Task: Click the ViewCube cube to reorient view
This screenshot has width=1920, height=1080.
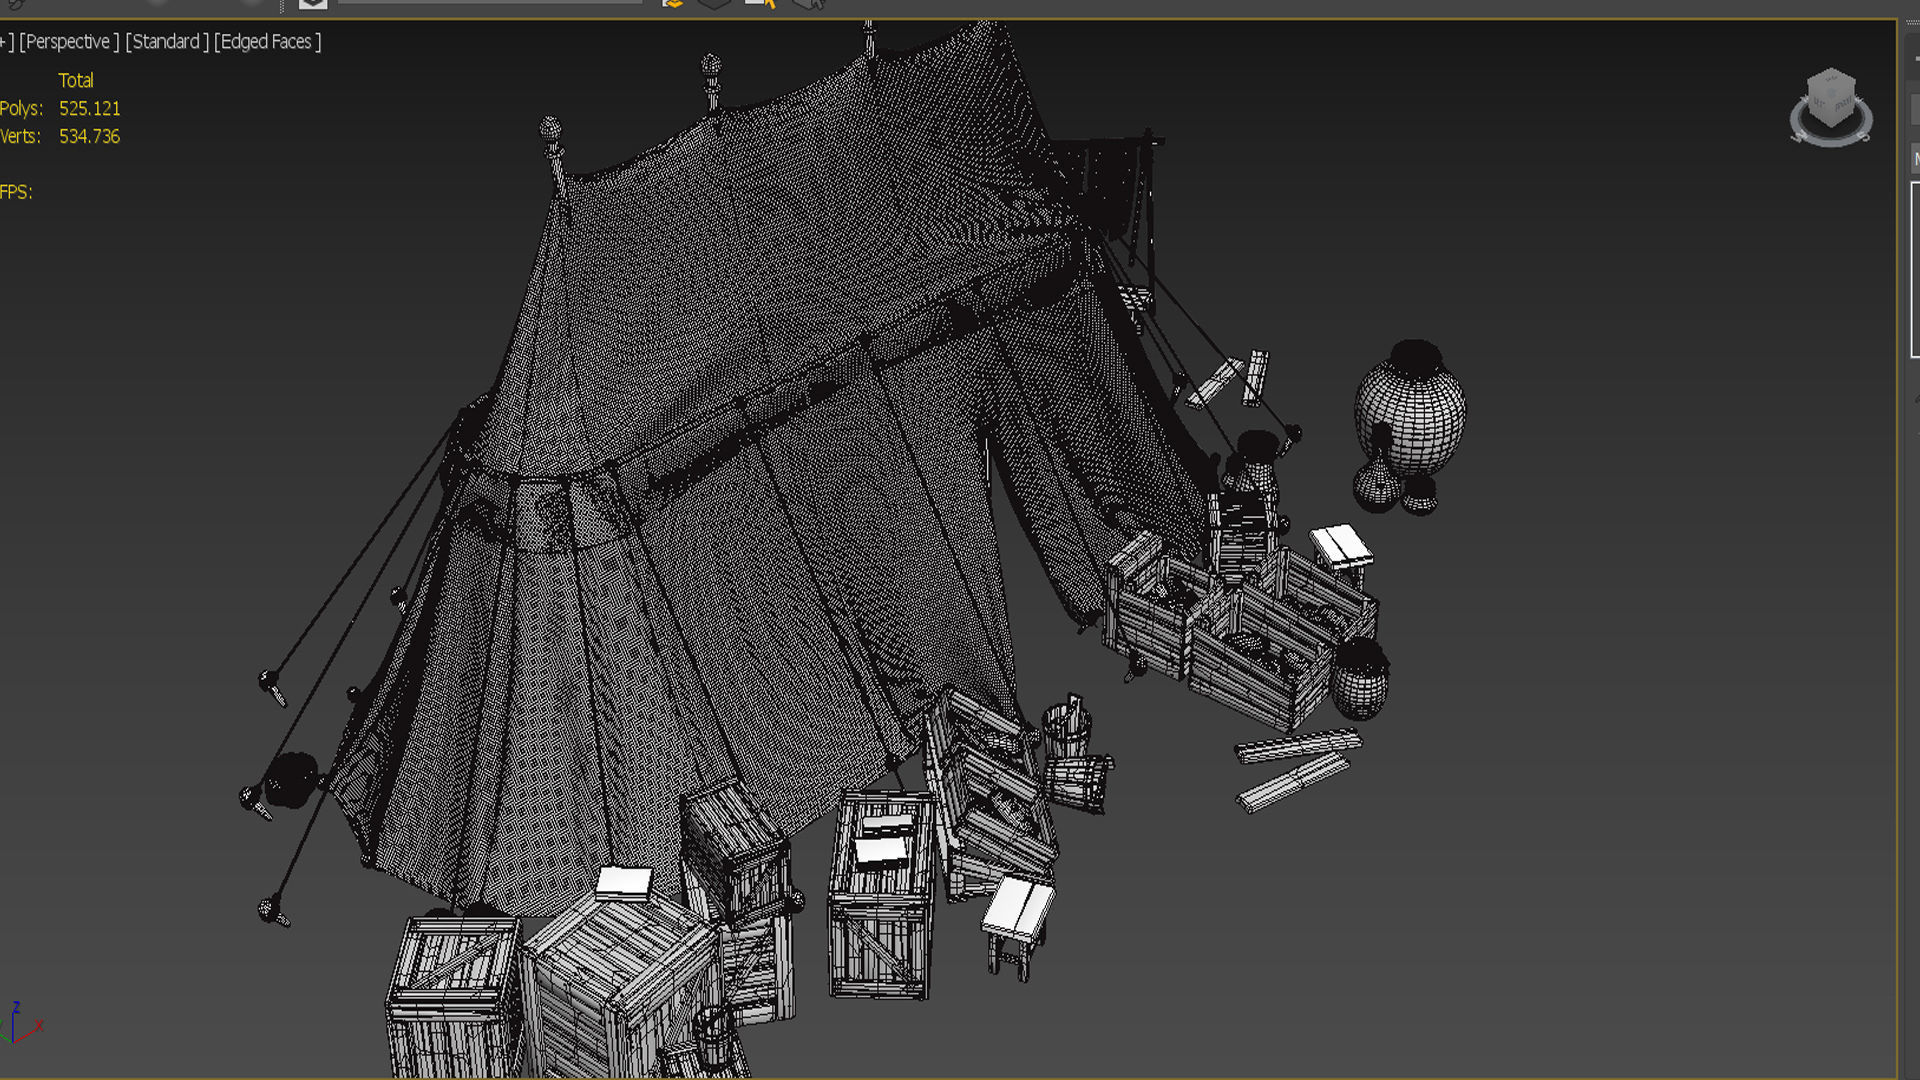Action: coord(1831,97)
